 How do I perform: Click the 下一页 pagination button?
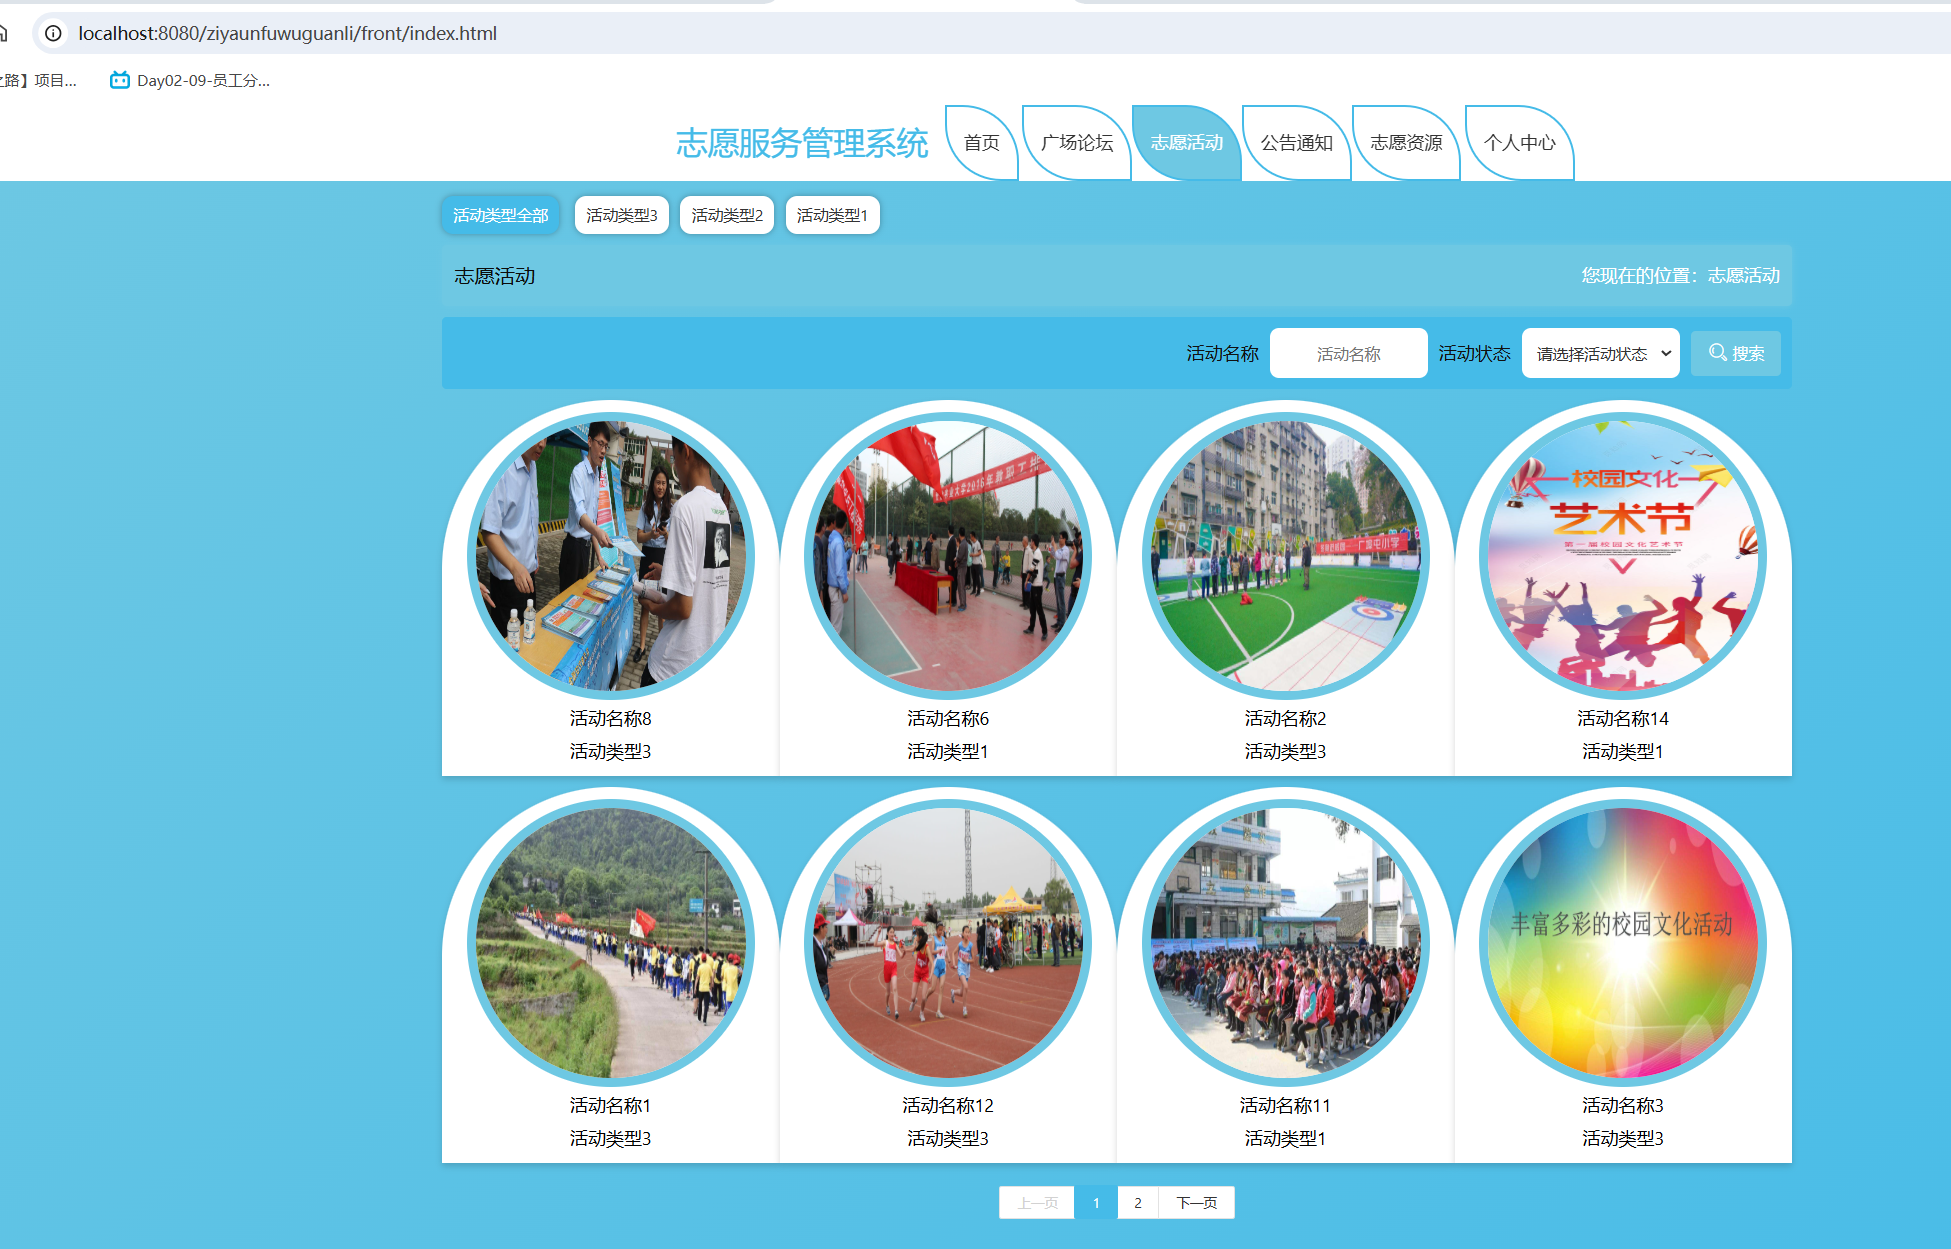tap(1196, 1202)
